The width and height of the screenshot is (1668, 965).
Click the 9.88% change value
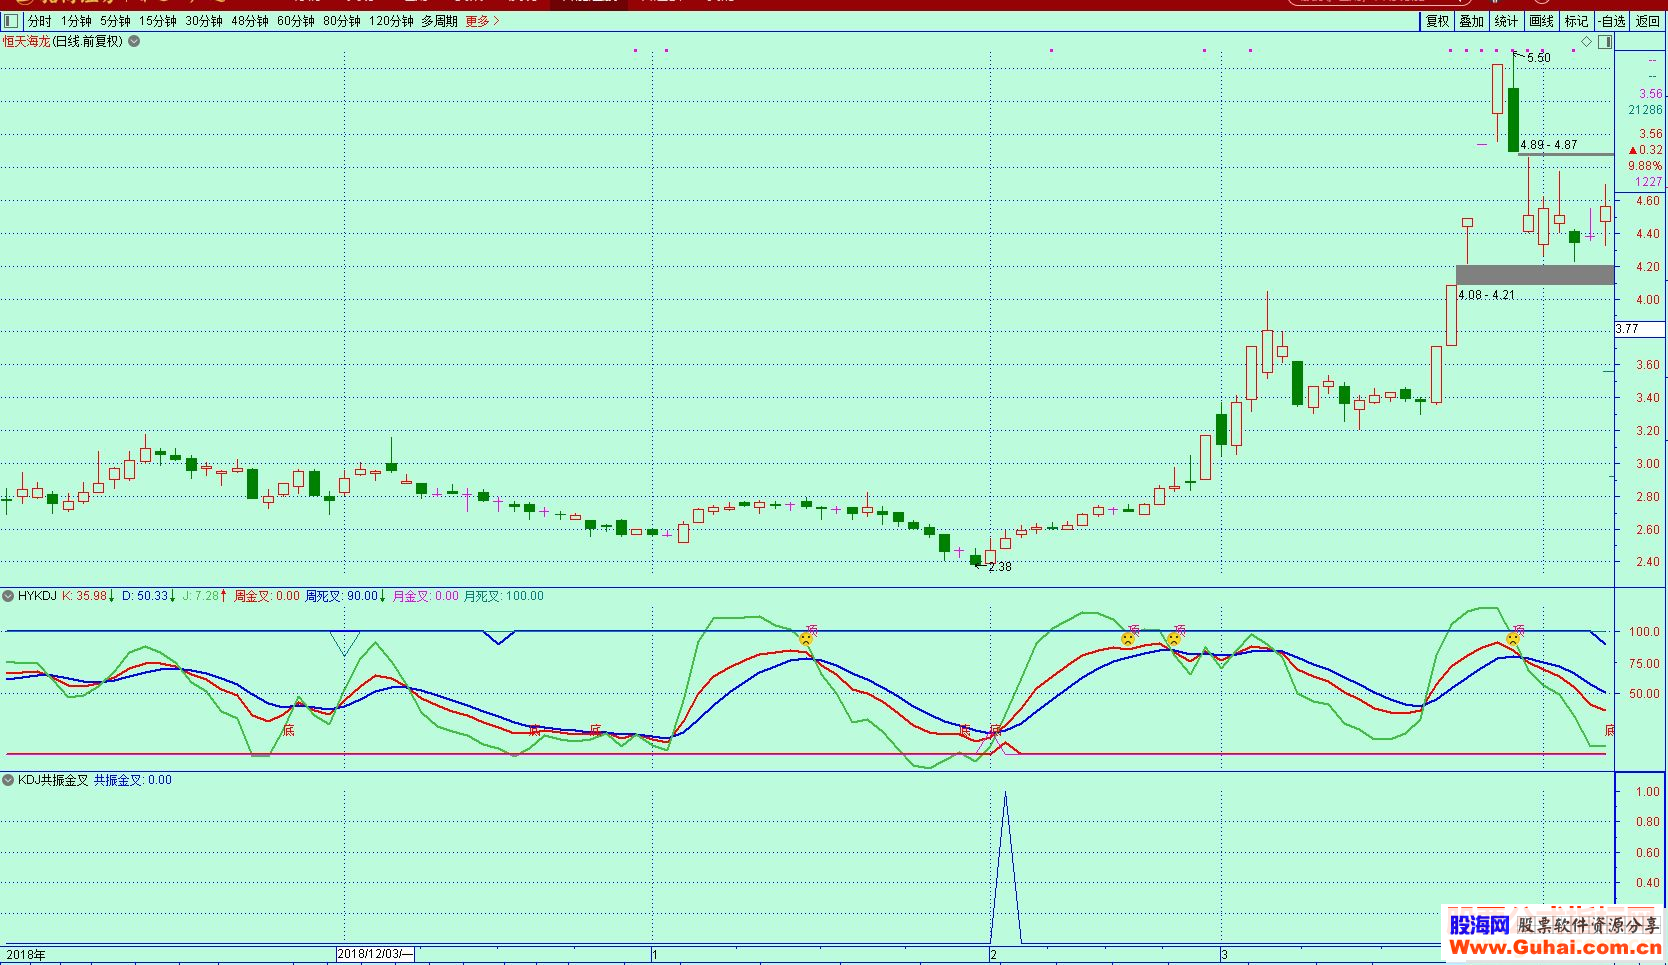(x=1645, y=166)
